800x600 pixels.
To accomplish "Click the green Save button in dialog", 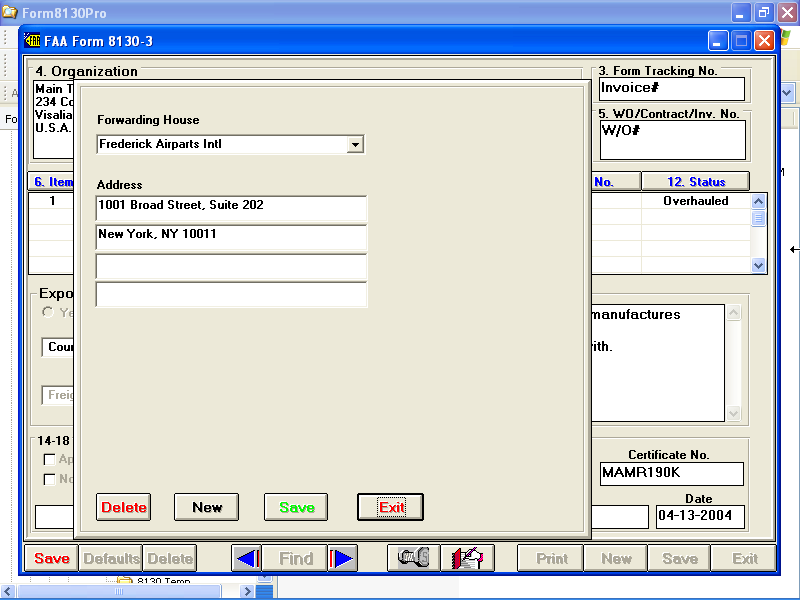I will (x=297, y=508).
